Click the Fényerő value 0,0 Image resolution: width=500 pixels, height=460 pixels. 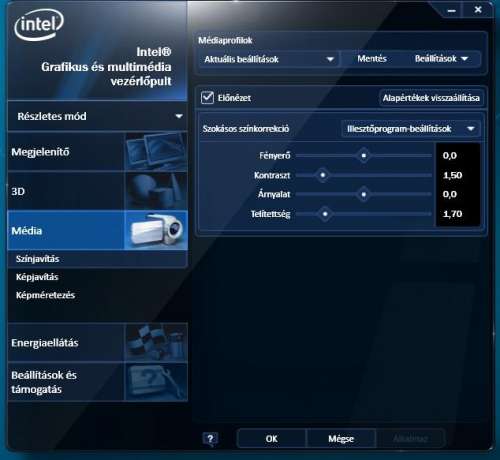(x=450, y=156)
